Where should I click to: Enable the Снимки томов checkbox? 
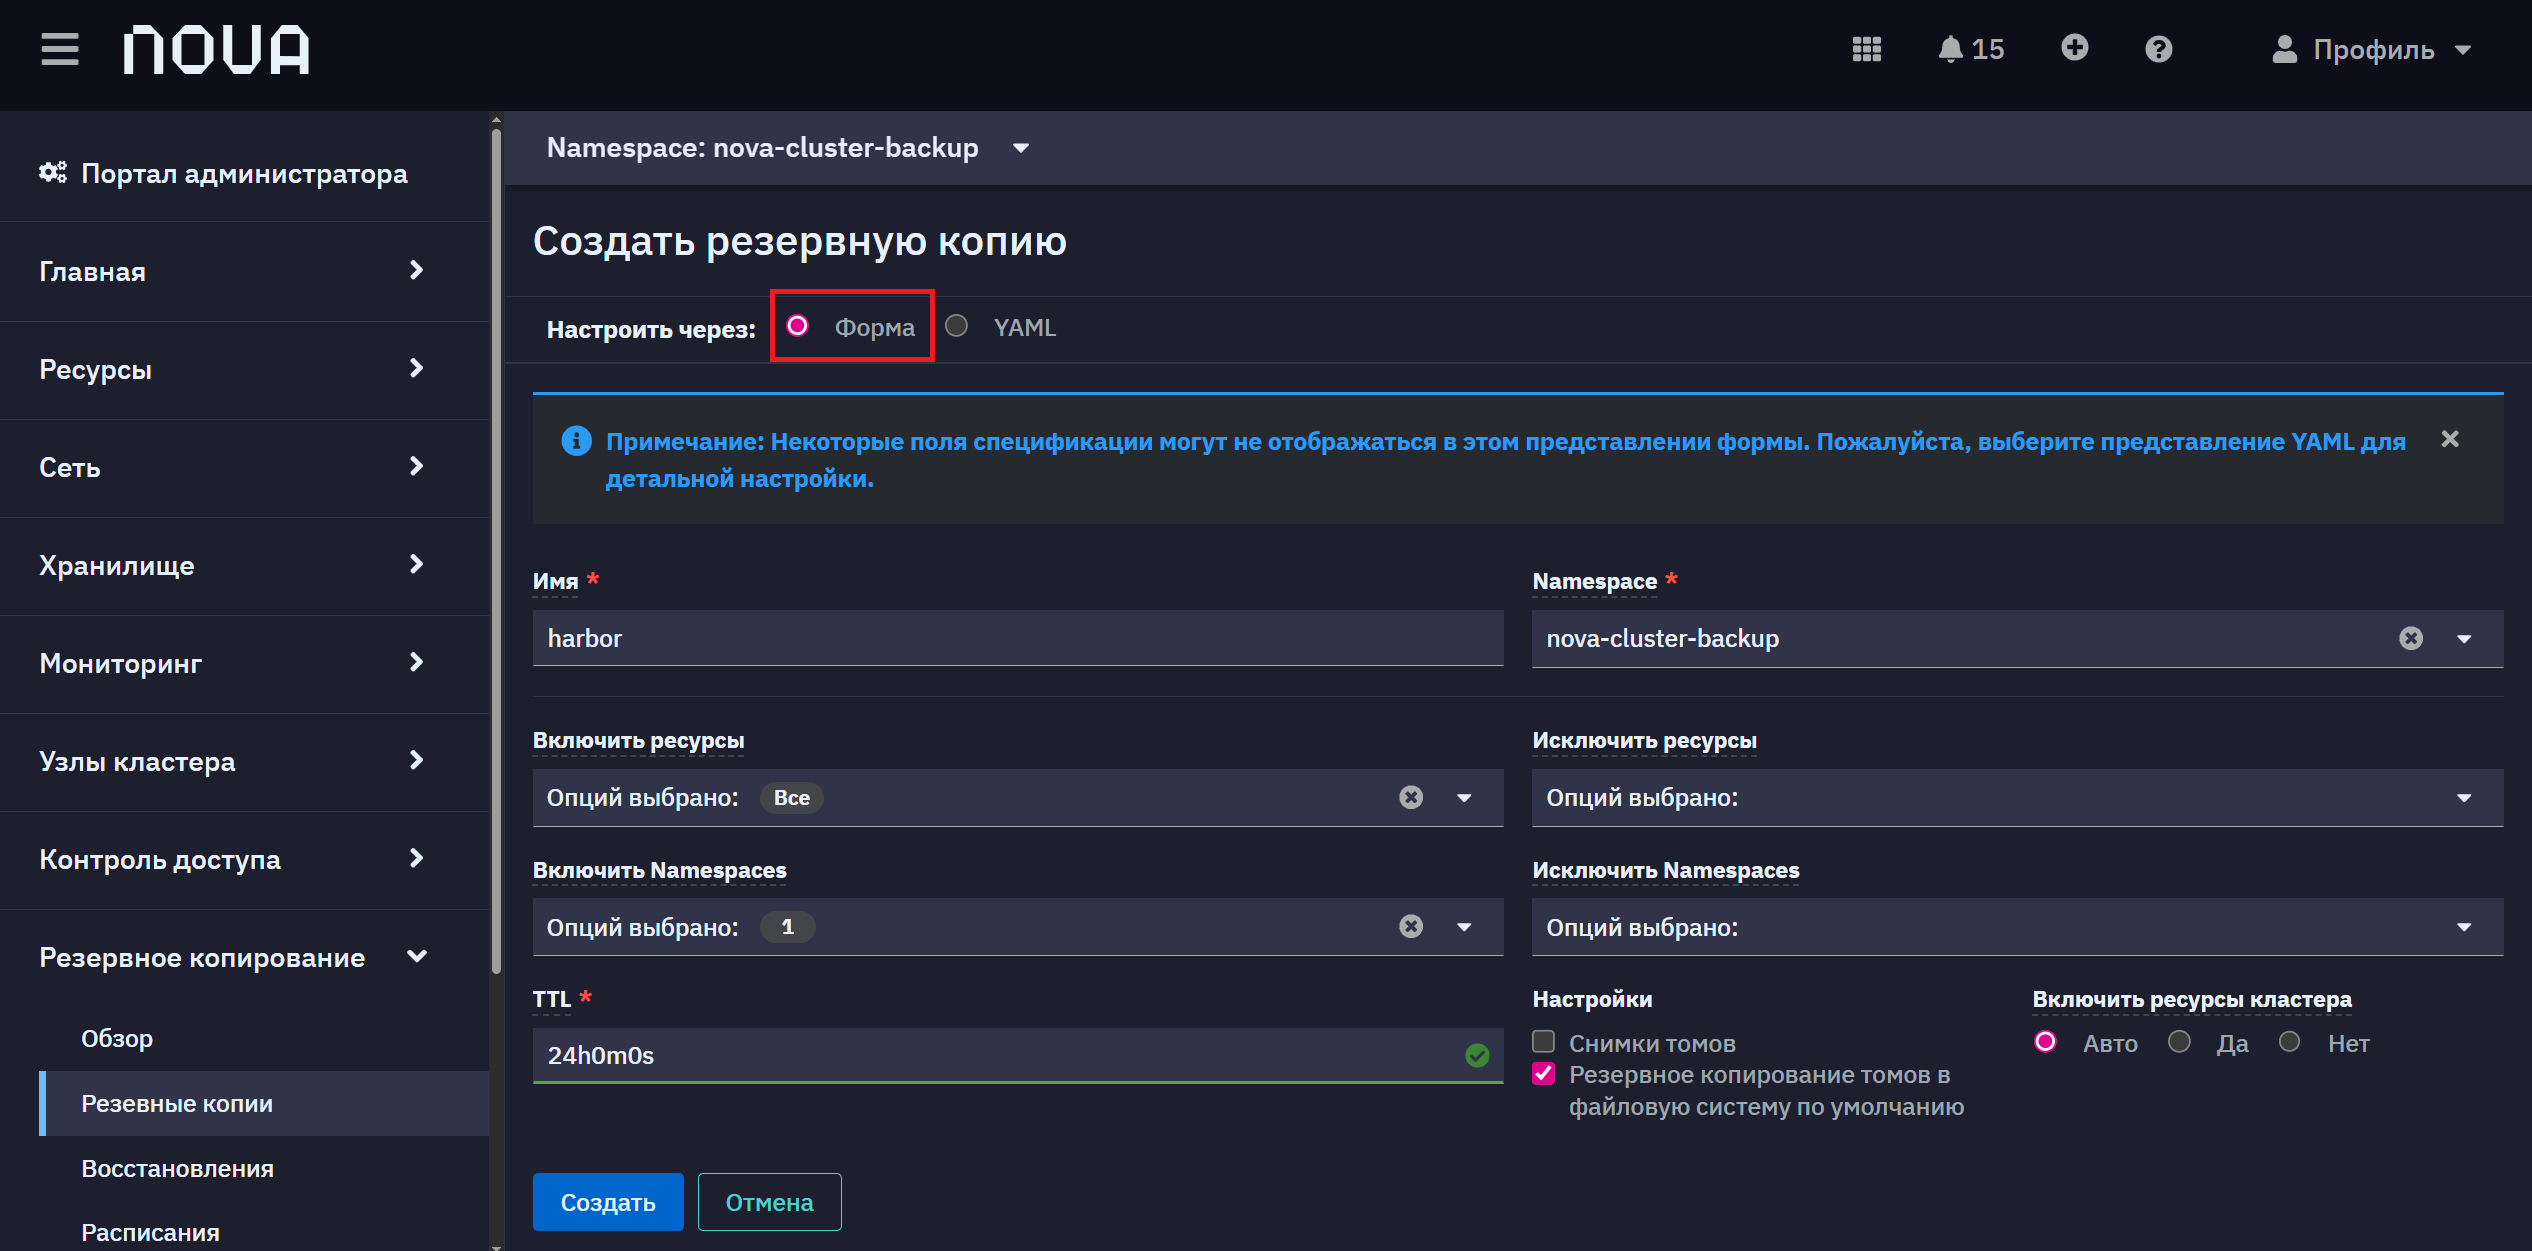pos(1544,1042)
